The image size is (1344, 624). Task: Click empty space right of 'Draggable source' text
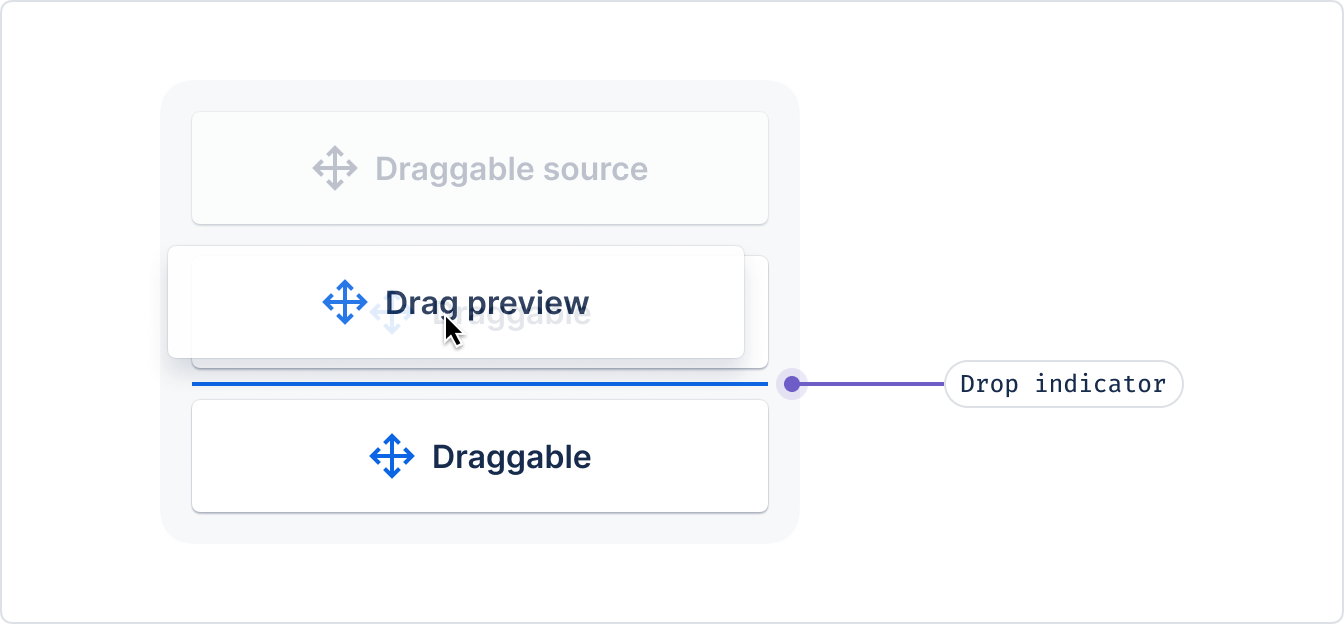[707, 168]
